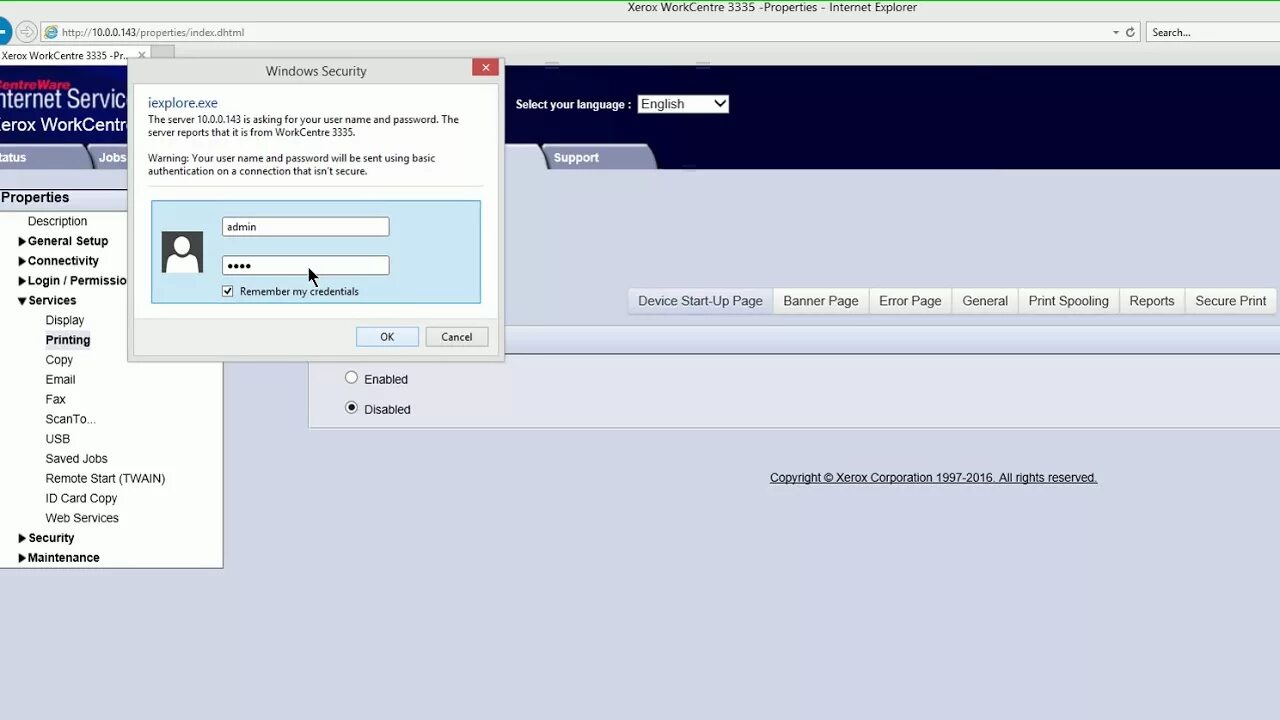1280x720 pixels.
Task: Collapse the Services tree node
Action: point(22,301)
